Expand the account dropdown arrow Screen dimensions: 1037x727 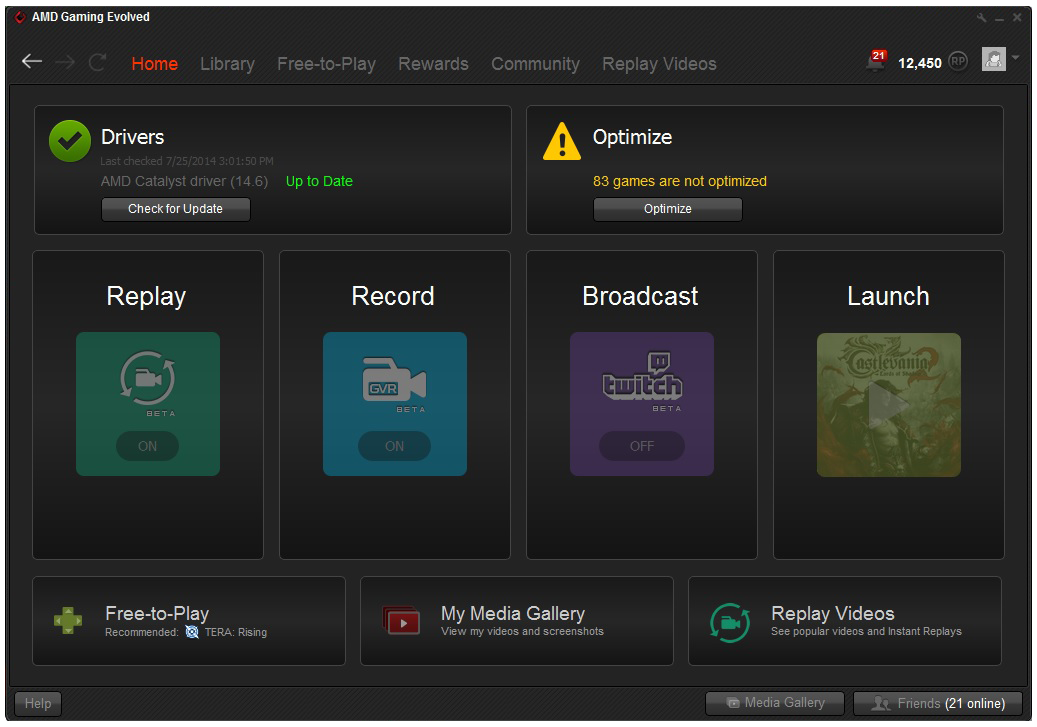(1015, 58)
